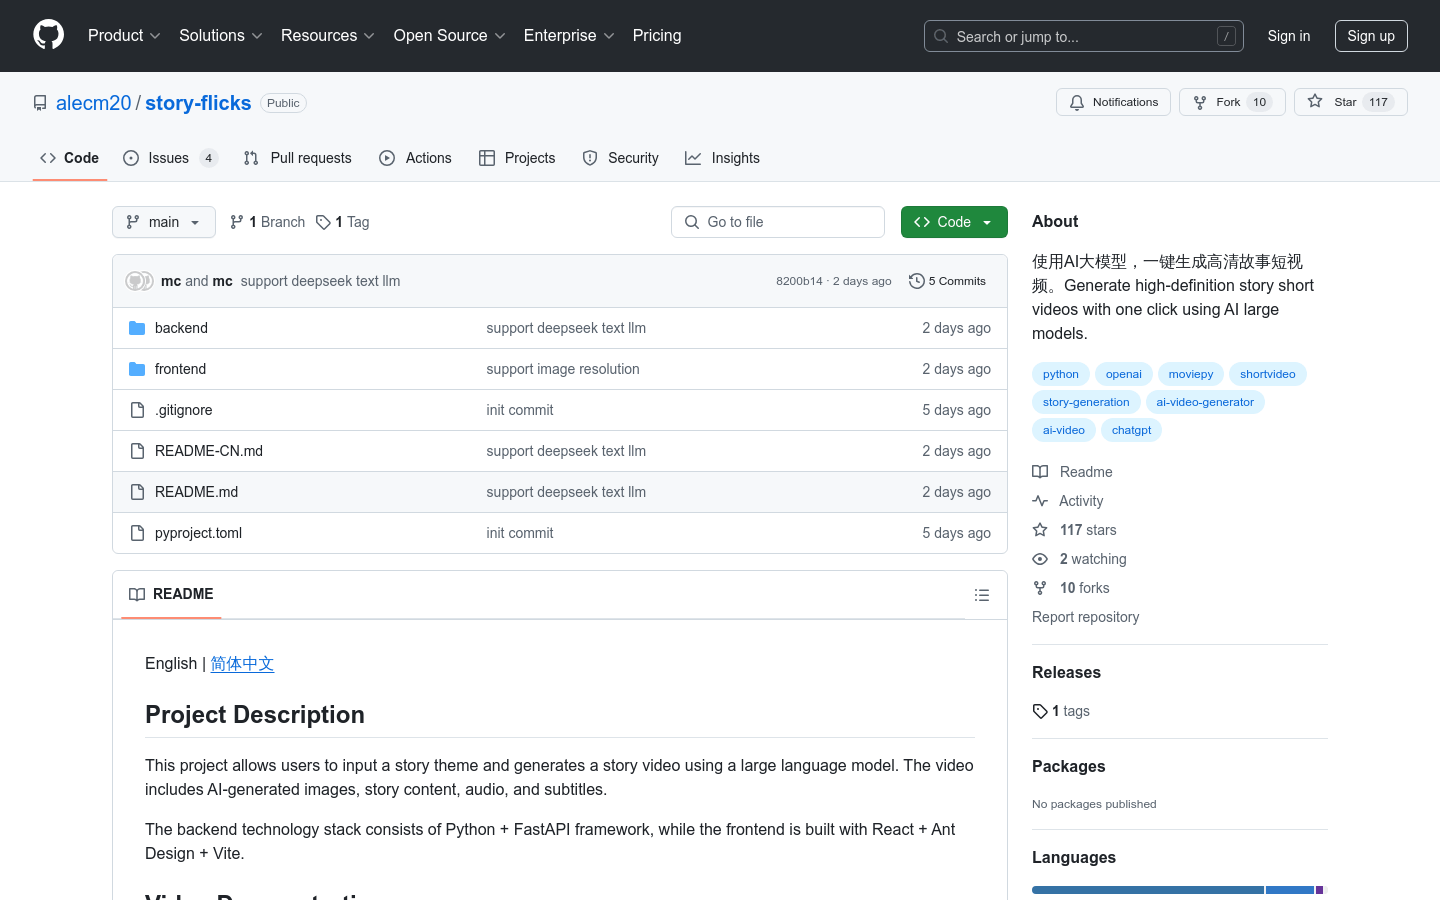Click the commit author avatar icon
Viewport: 1440px width, 900px height.
139,281
